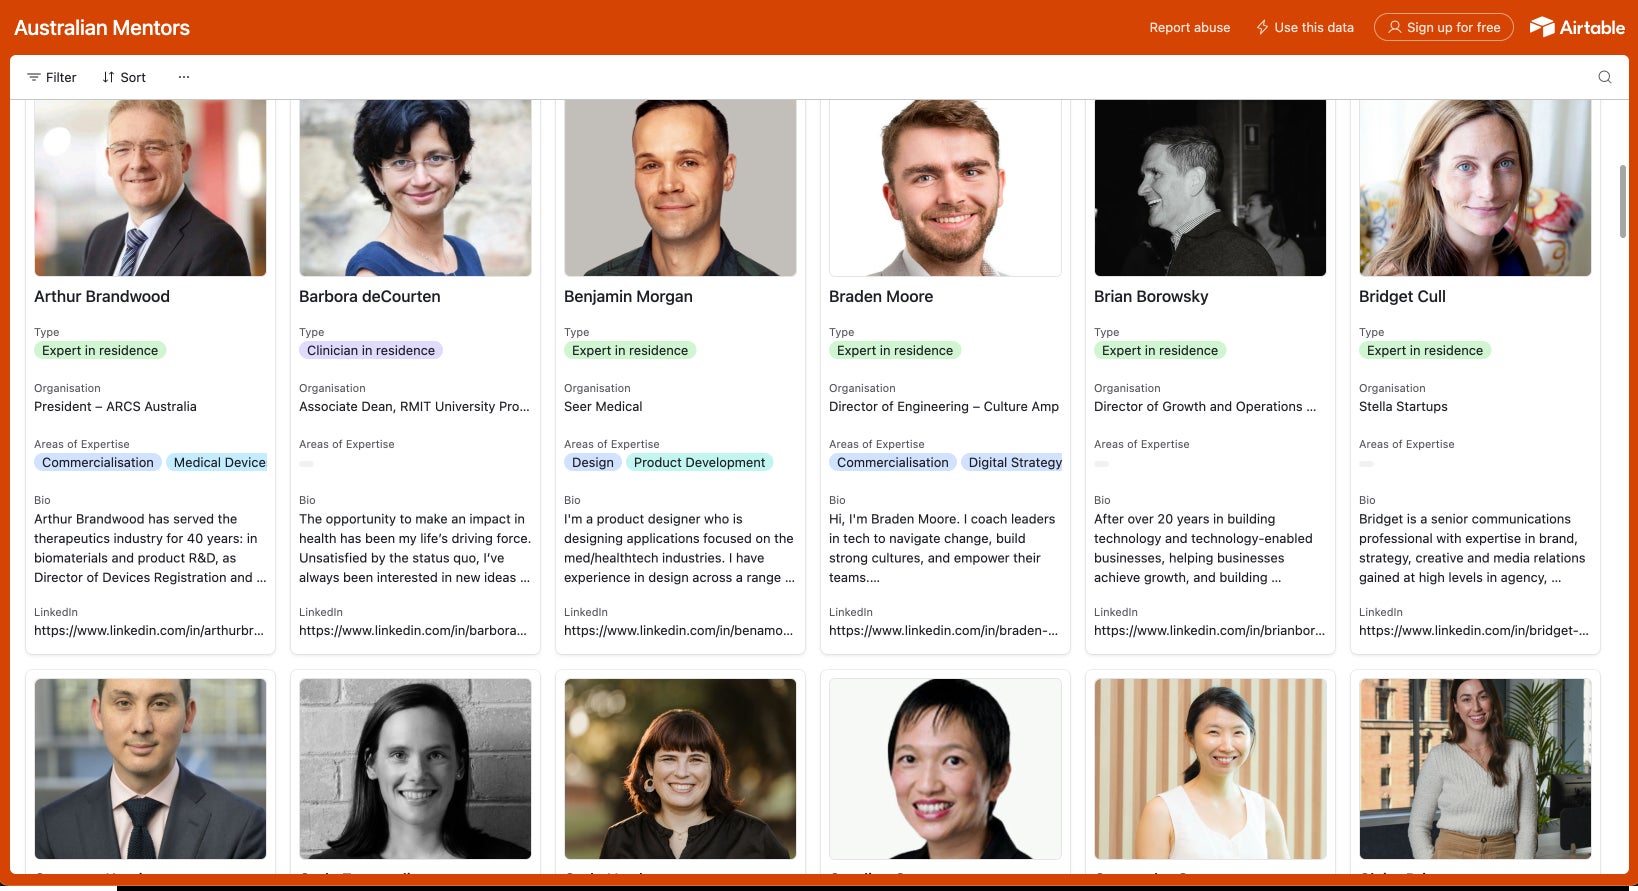The image size is (1638, 891).
Task: Click the search magnifier icon
Action: (1605, 77)
